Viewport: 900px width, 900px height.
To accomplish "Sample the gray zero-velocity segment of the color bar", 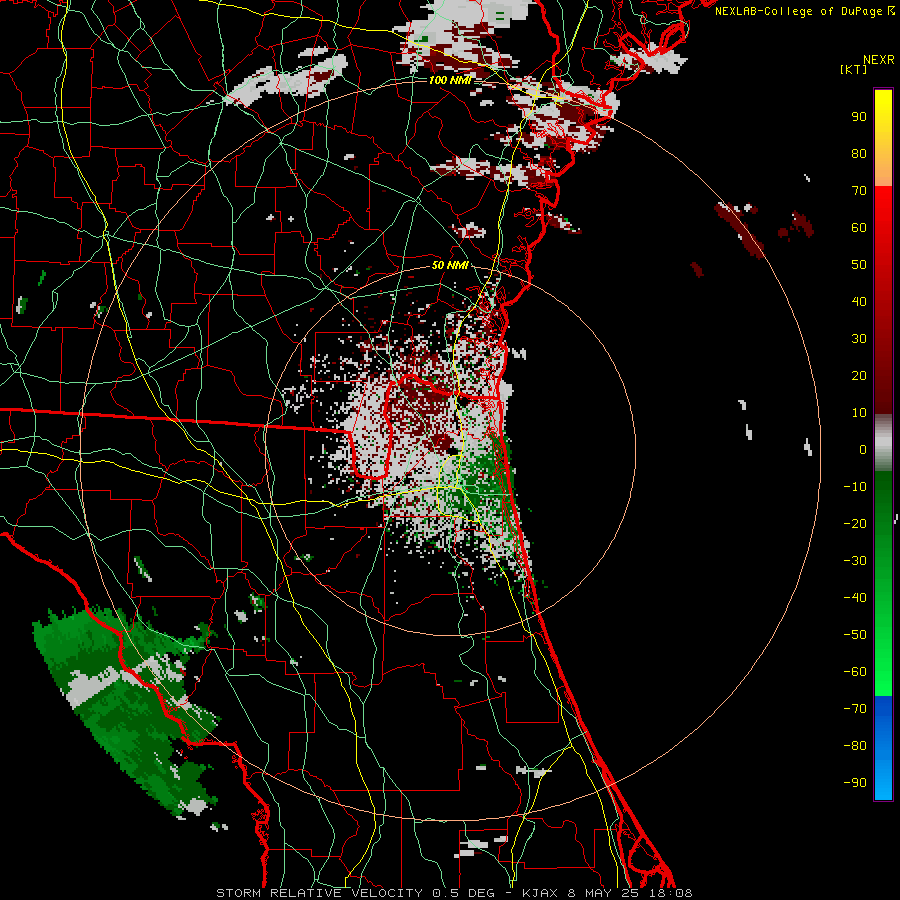I will pyautogui.click(x=883, y=443).
